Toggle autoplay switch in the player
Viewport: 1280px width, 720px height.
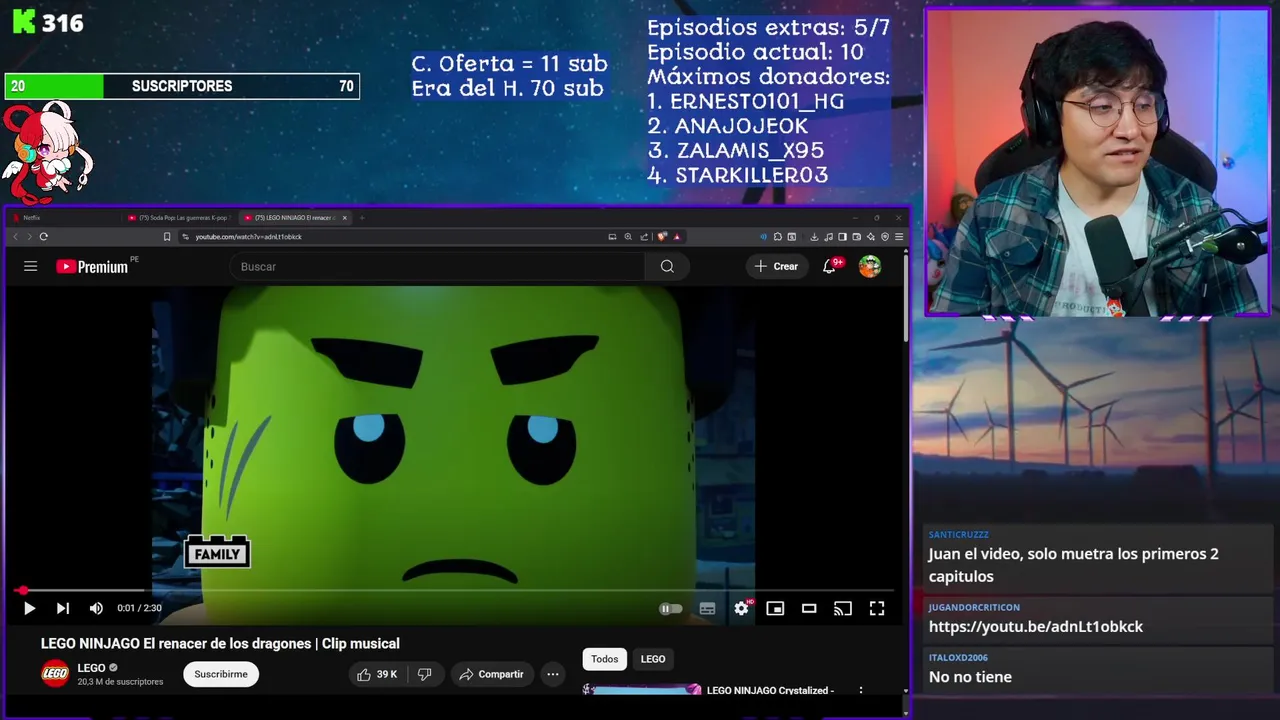pyautogui.click(x=670, y=608)
